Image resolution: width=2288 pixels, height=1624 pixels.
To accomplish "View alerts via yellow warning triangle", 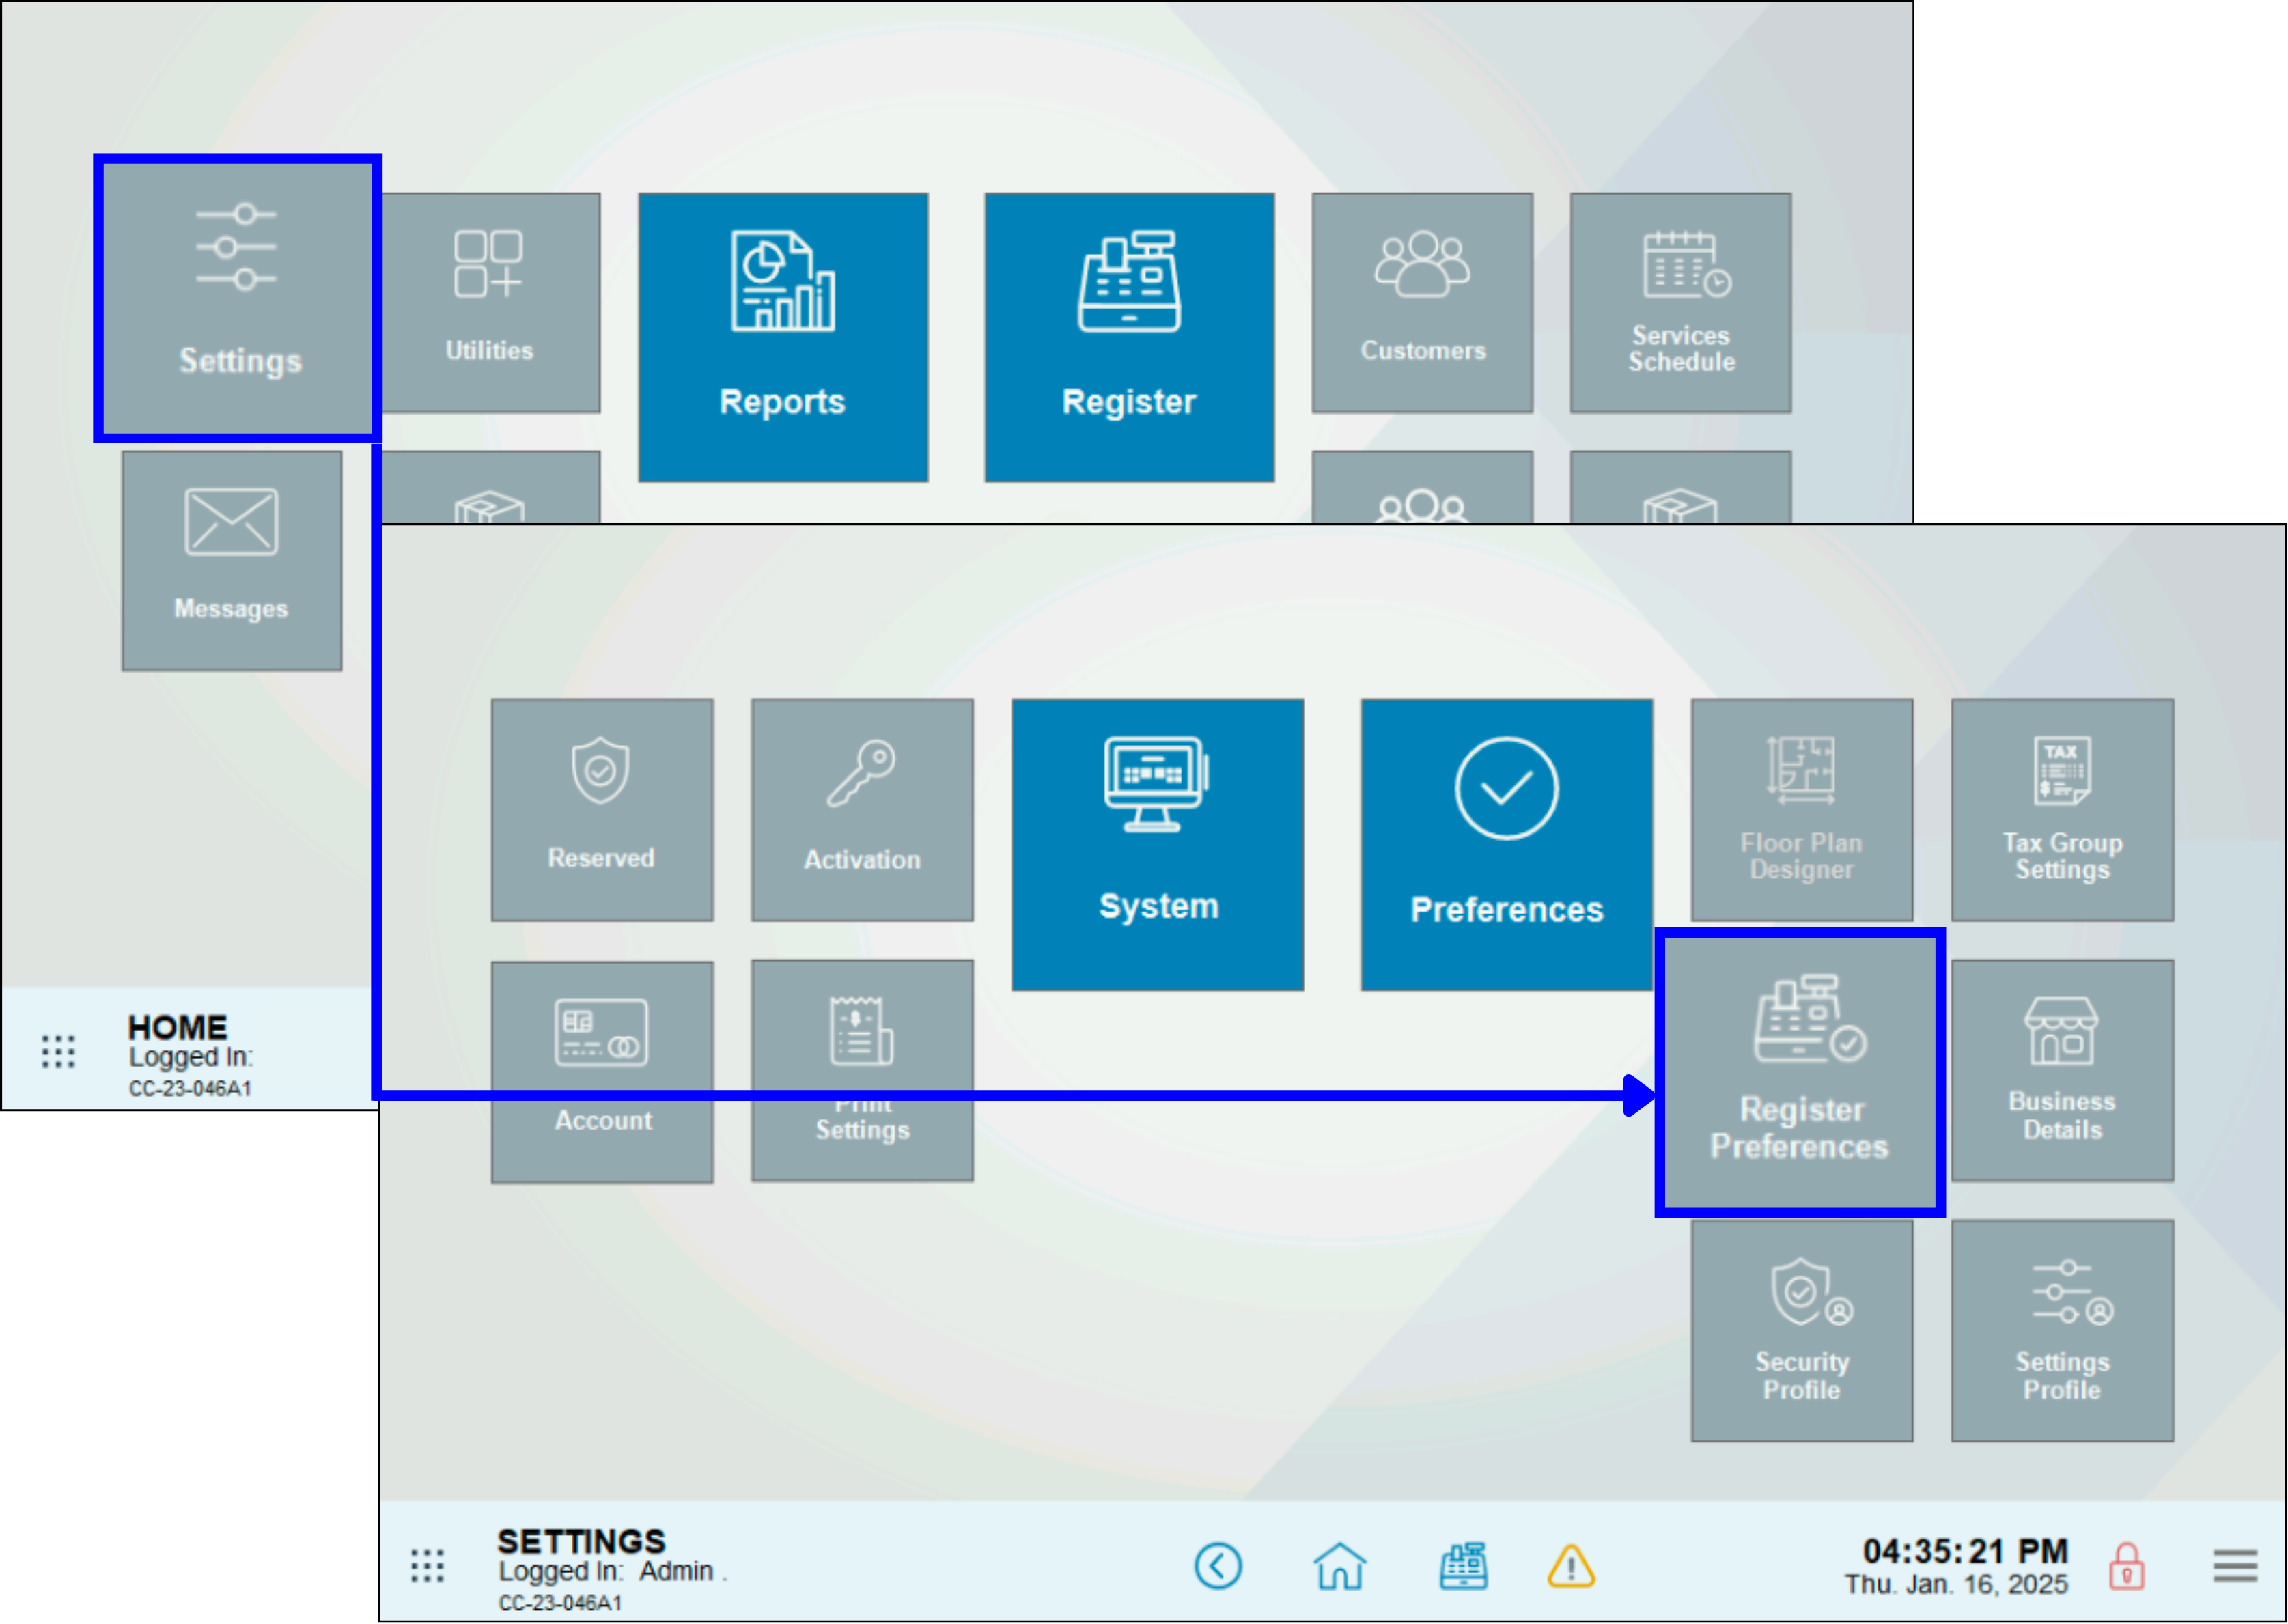I will (x=1571, y=1566).
